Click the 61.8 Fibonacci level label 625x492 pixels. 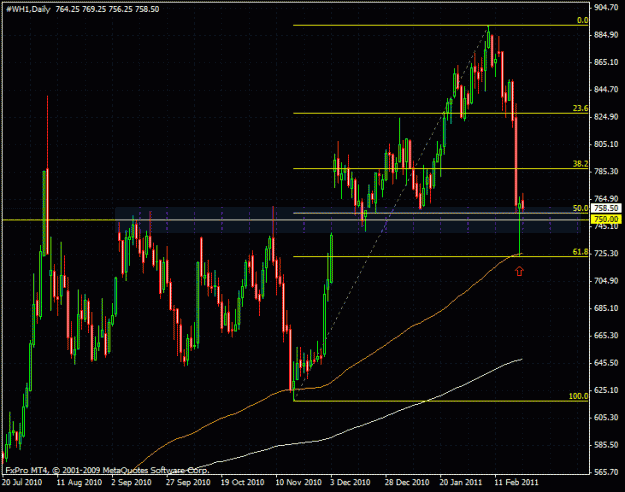pyautogui.click(x=580, y=252)
